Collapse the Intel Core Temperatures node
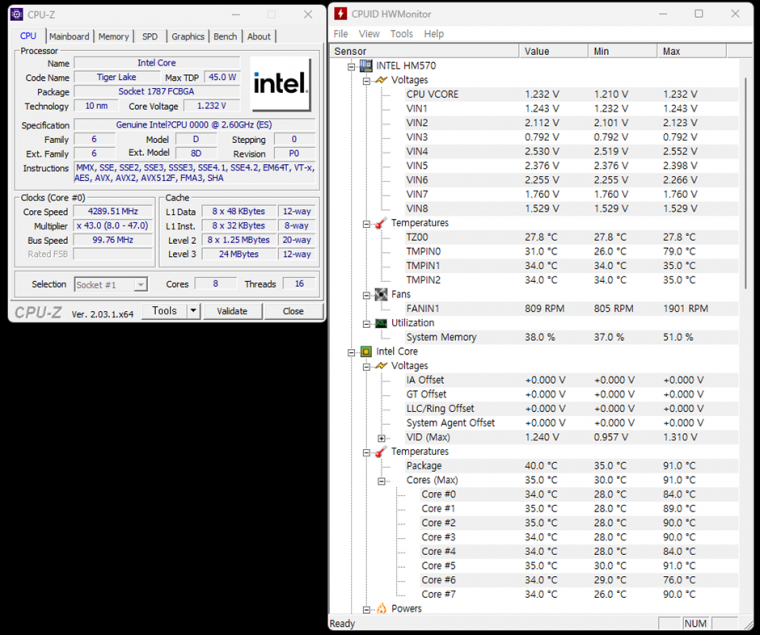 tap(366, 452)
